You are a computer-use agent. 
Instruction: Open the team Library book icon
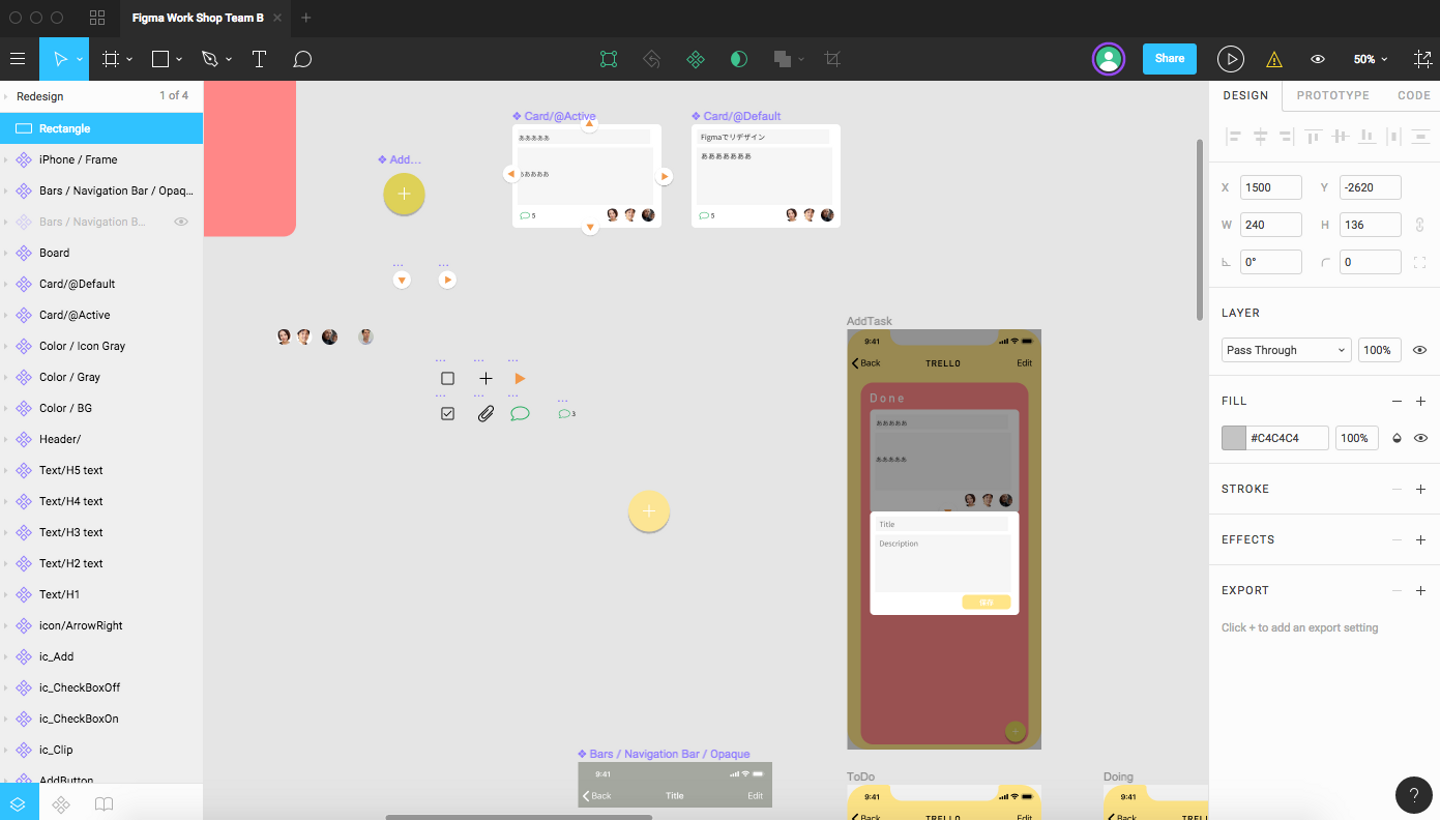coord(104,803)
